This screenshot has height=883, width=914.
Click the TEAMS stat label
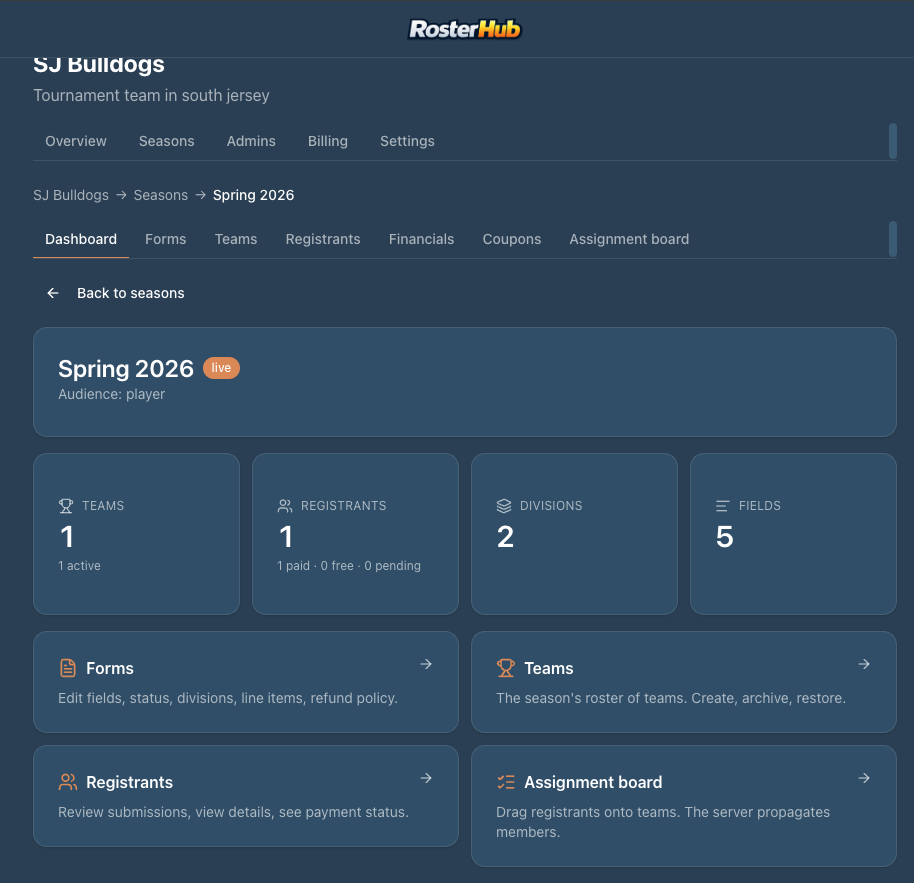point(103,506)
